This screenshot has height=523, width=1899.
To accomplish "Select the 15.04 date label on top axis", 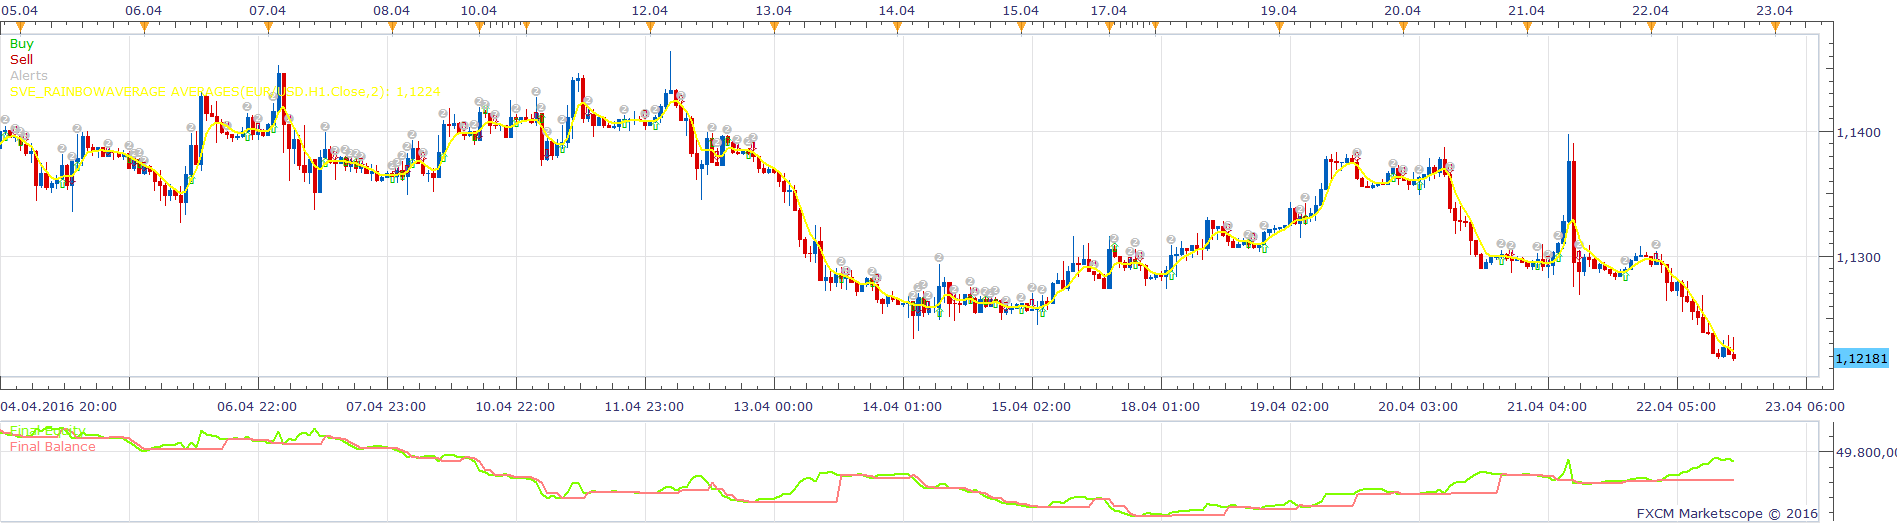I will click(1021, 10).
